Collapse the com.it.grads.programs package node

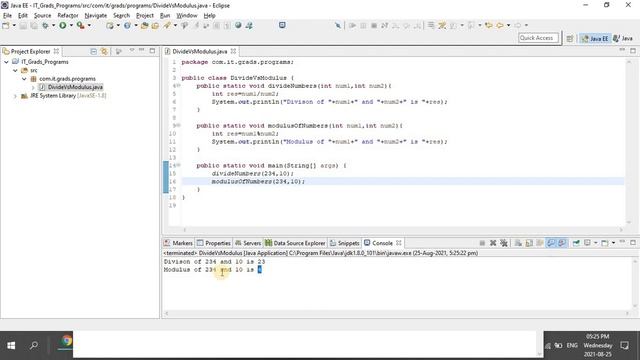point(24,79)
